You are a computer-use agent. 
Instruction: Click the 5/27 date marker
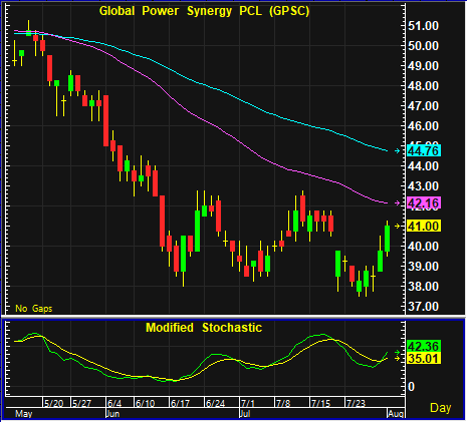click(x=82, y=403)
